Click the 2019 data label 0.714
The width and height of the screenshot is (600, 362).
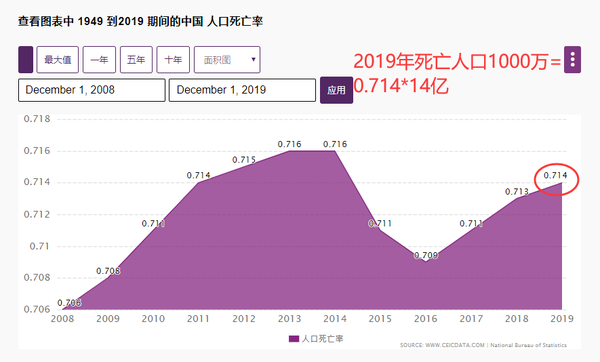click(555, 175)
